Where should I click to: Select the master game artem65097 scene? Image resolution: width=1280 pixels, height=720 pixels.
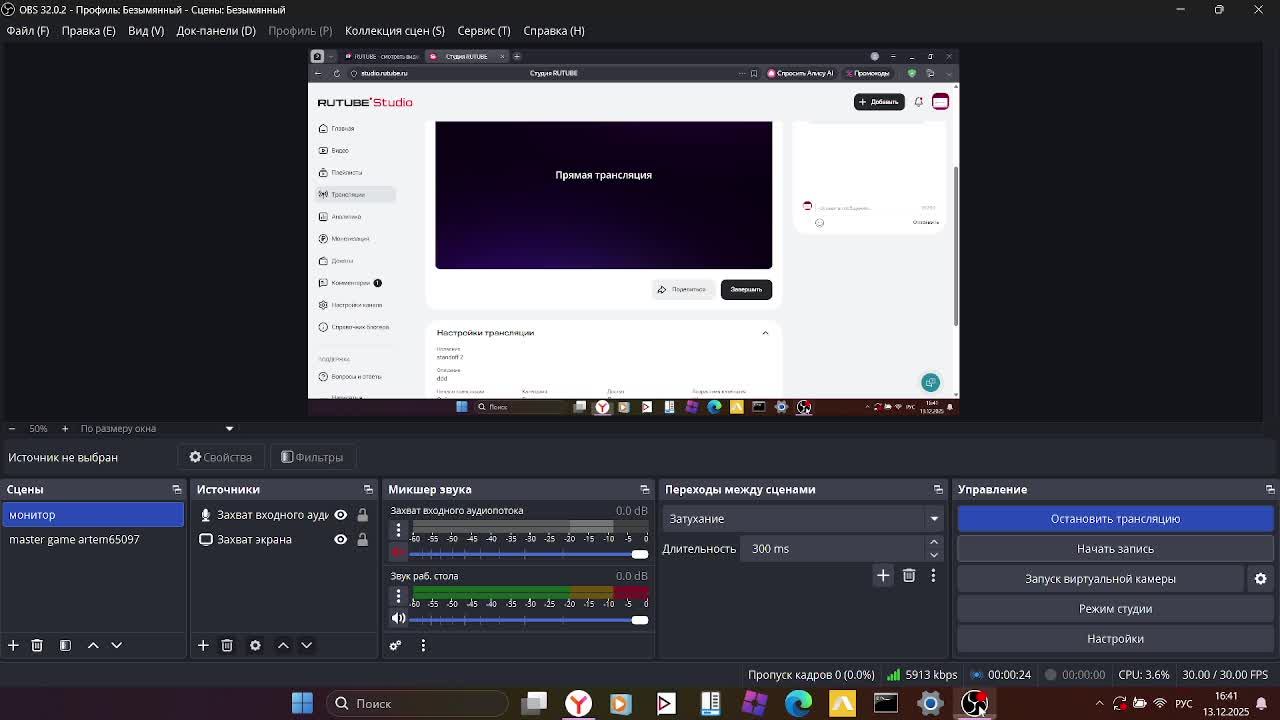[x=93, y=539]
